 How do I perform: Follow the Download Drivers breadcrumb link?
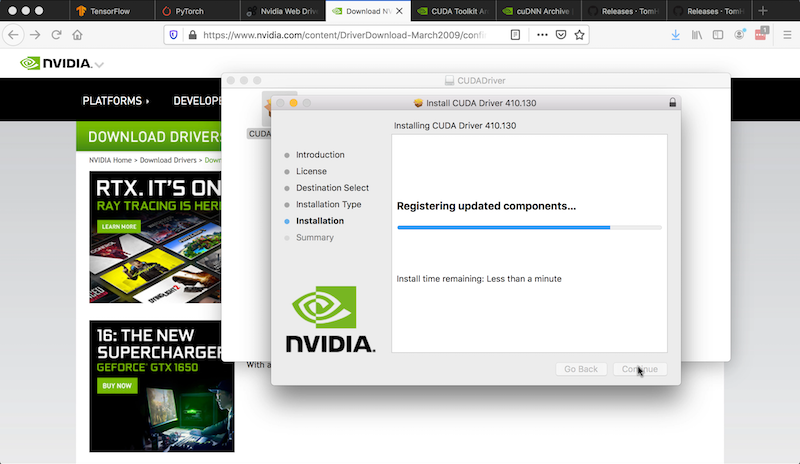pyautogui.click(x=168, y=160)
